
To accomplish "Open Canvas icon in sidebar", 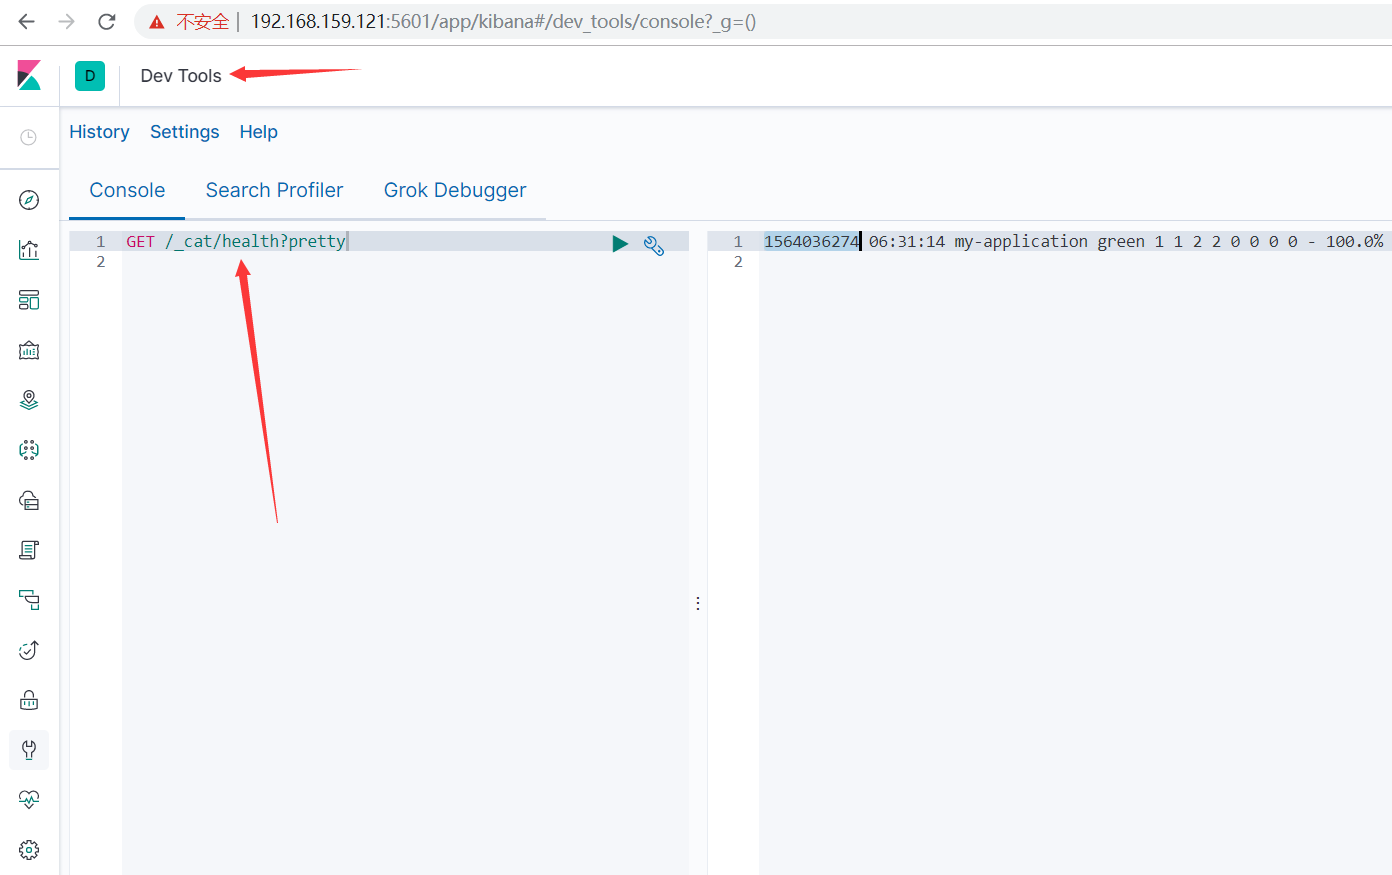I will click(29, 350).
